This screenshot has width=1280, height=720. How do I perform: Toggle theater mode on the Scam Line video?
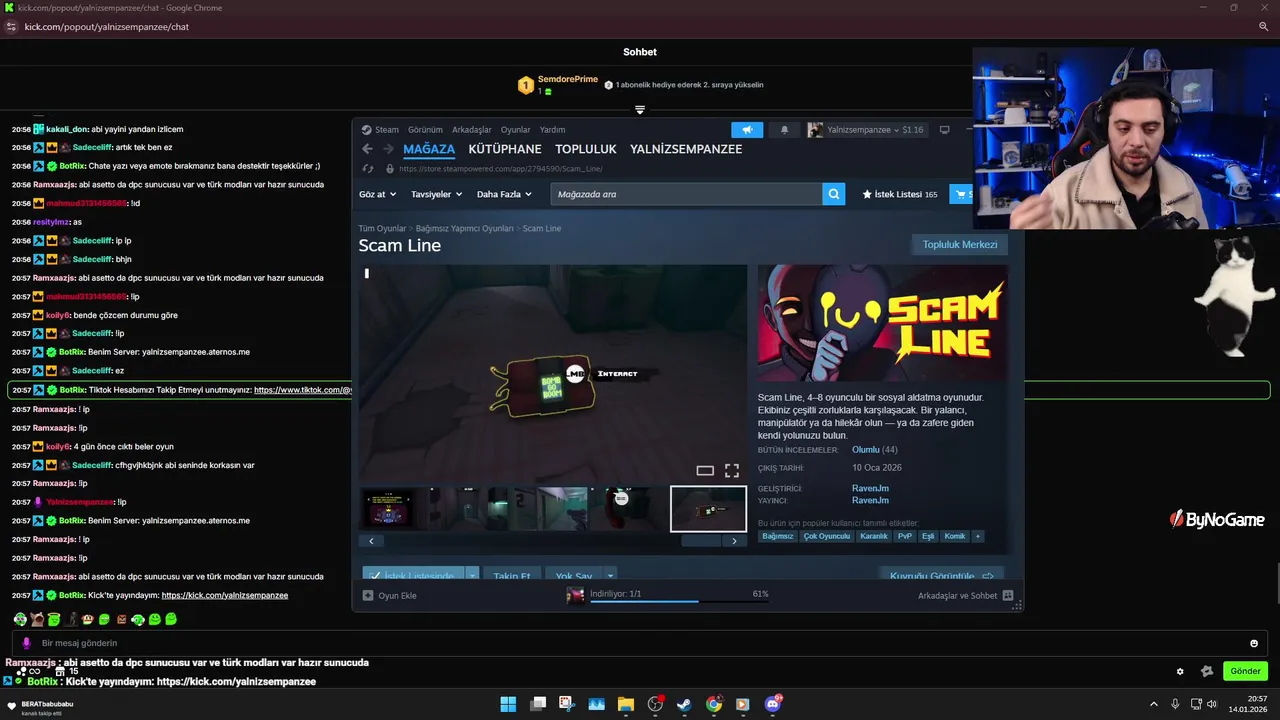pyautogui.click(x=705, y=470)
